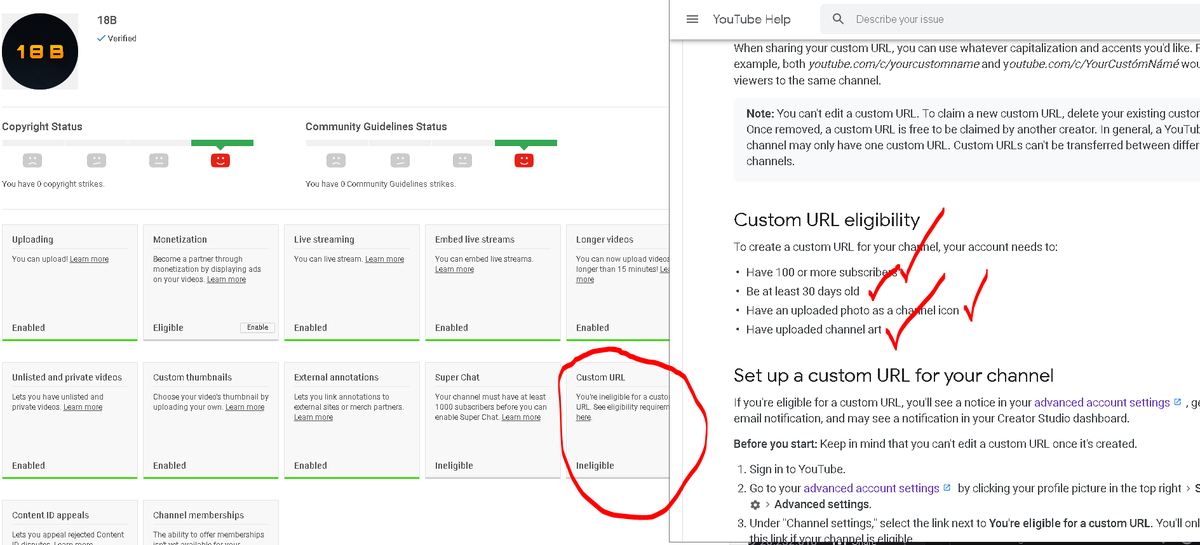Click the 'Channel memberships' card title

(198, 516)
